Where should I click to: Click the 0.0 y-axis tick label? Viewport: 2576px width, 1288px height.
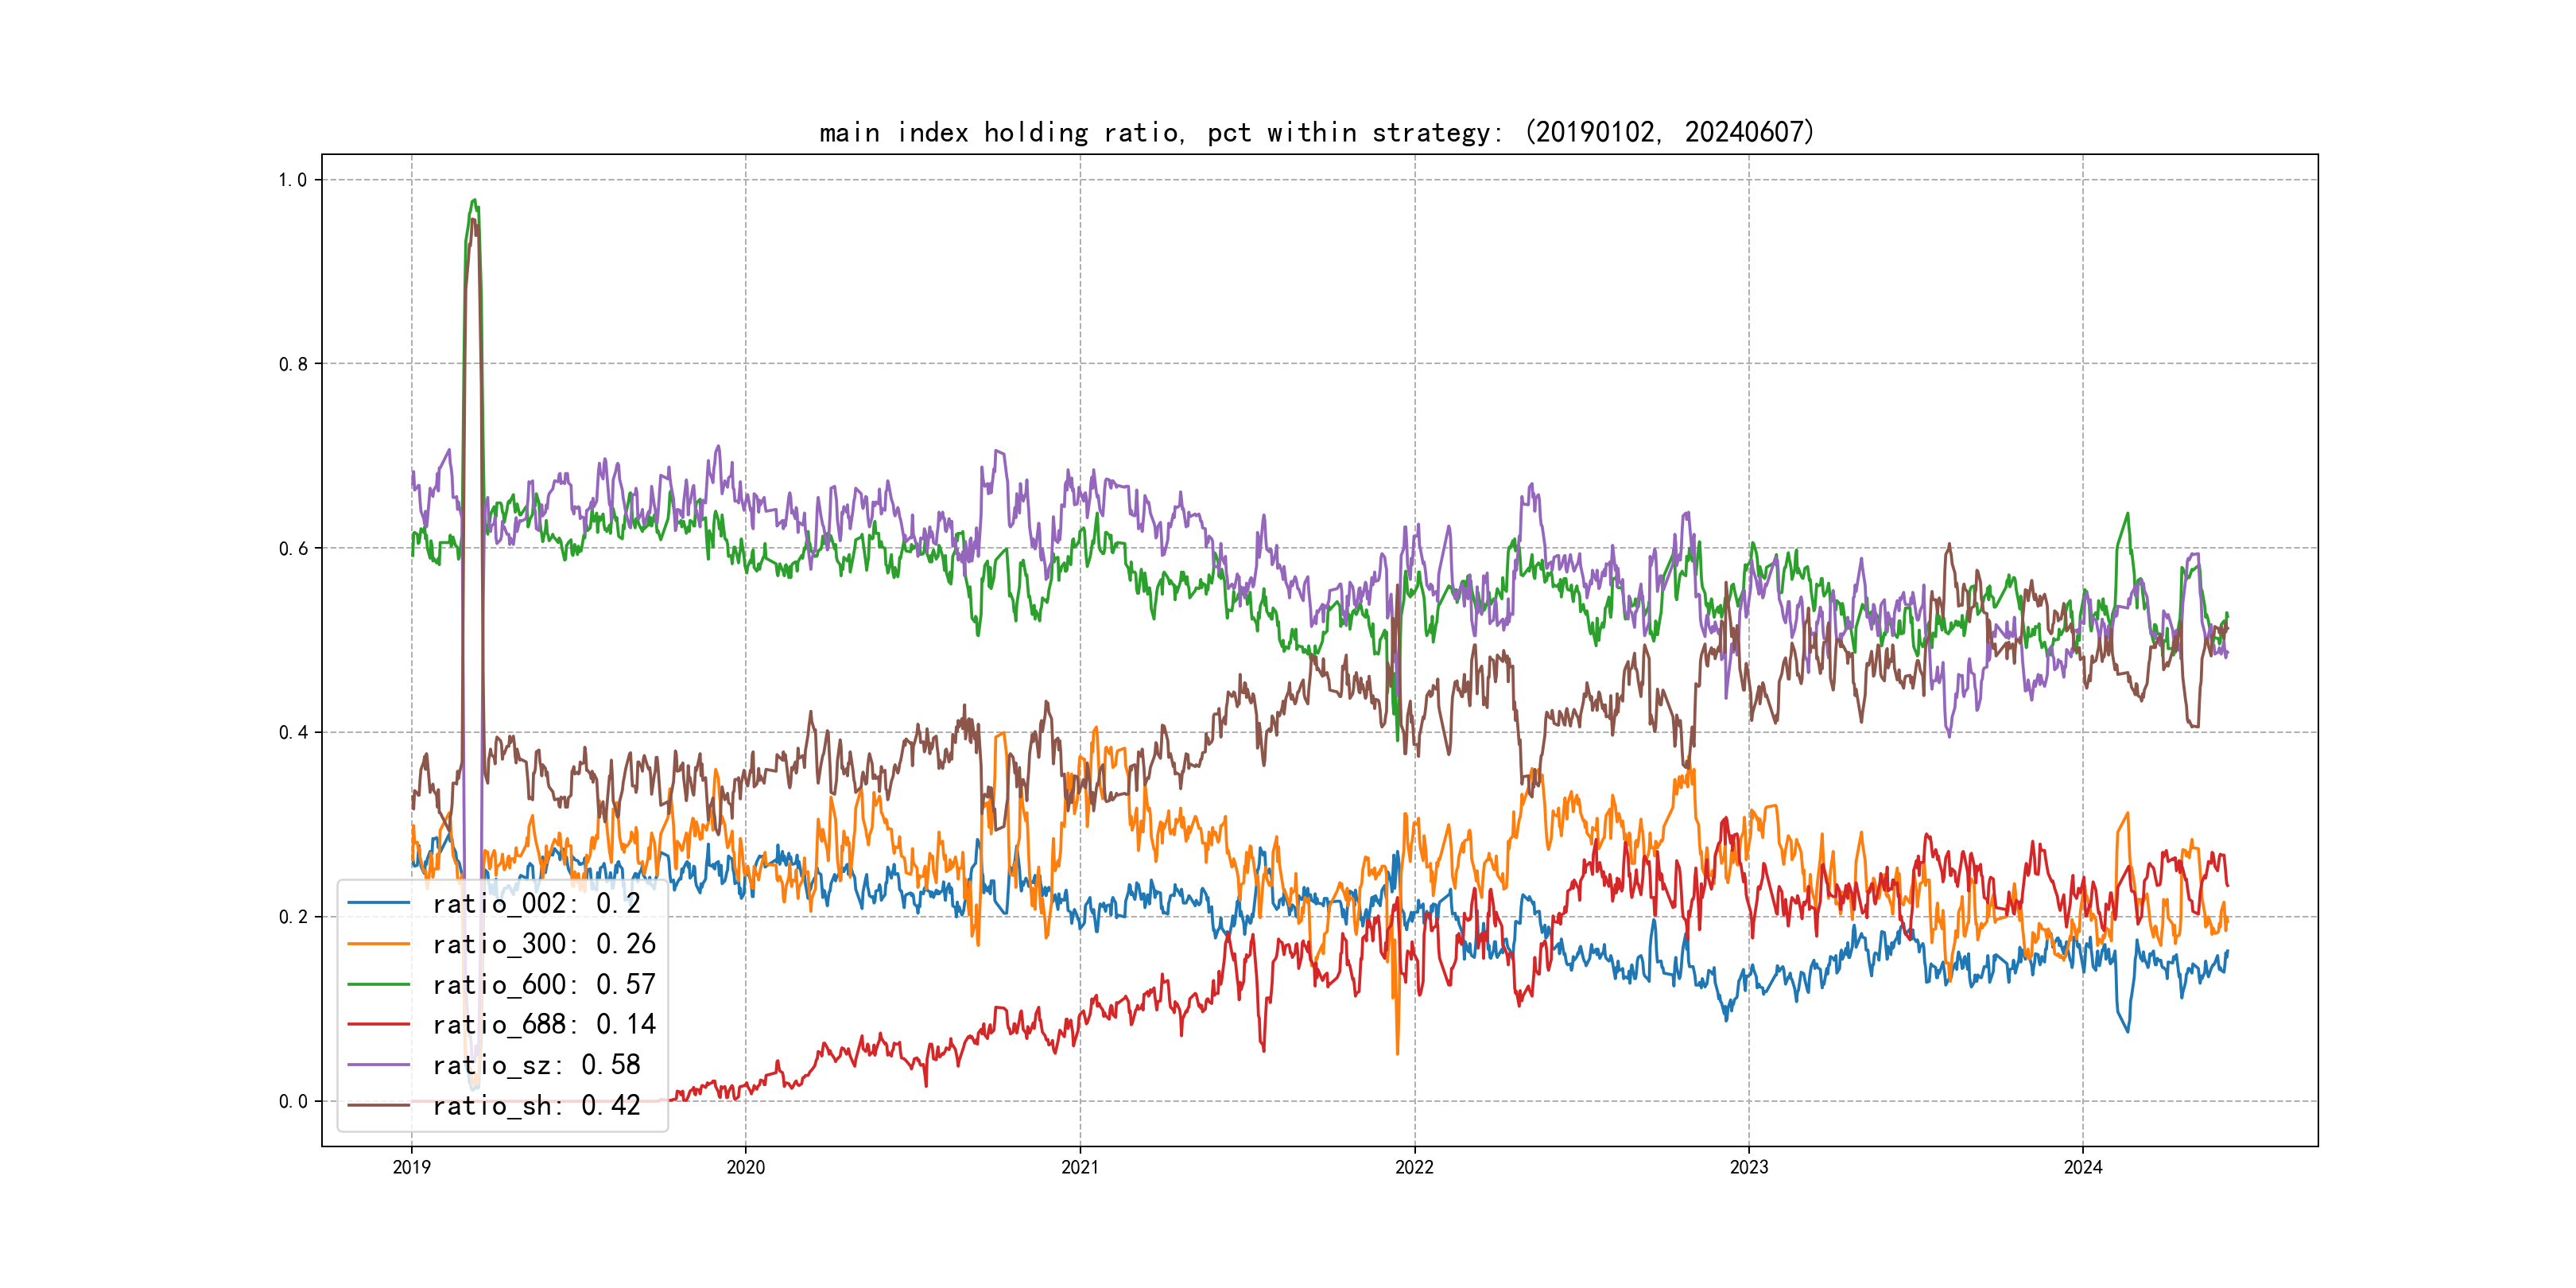click(x=292, y=1101)
